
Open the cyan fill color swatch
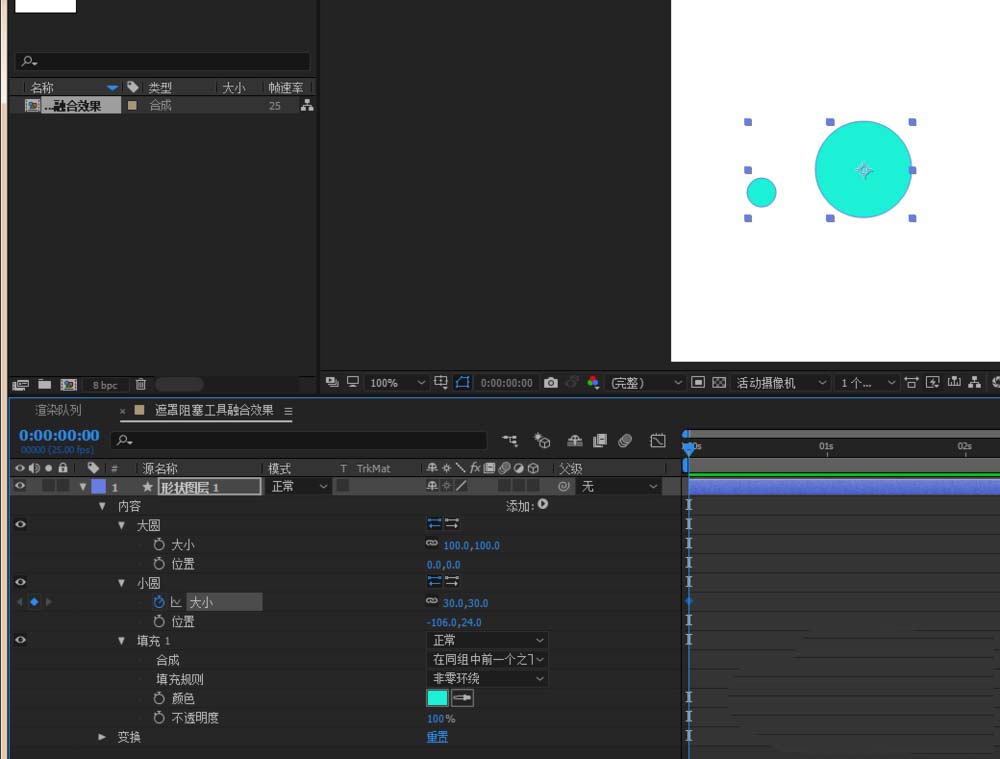(437, 698)
